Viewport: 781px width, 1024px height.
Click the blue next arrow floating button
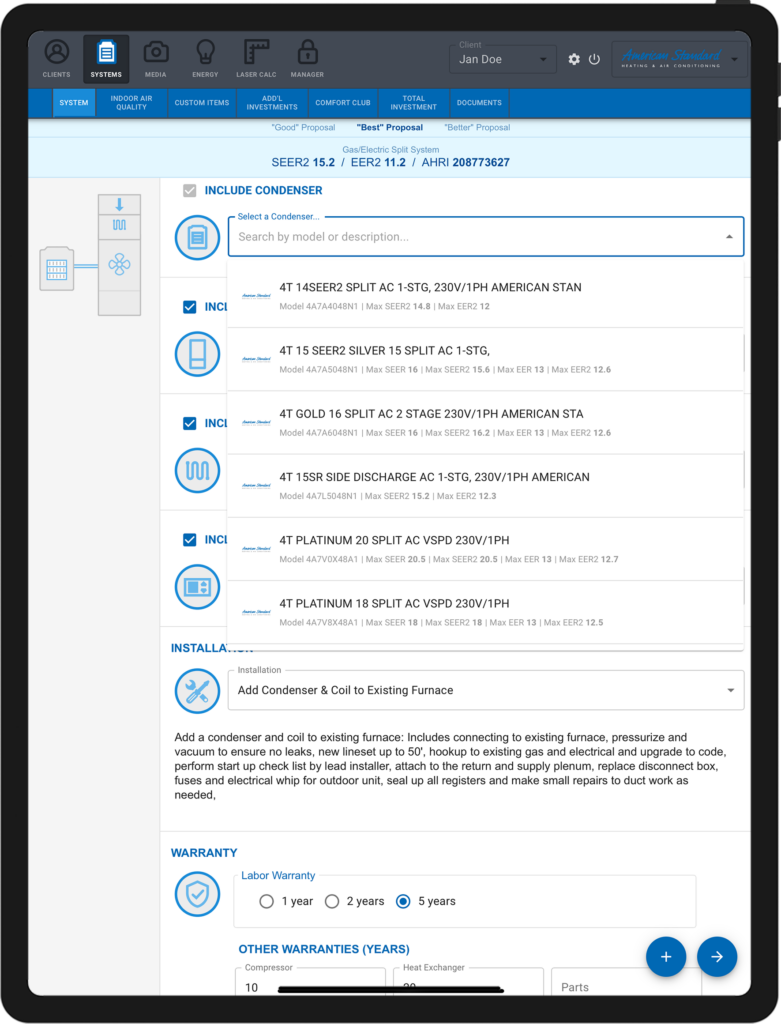tap(717, 957)
